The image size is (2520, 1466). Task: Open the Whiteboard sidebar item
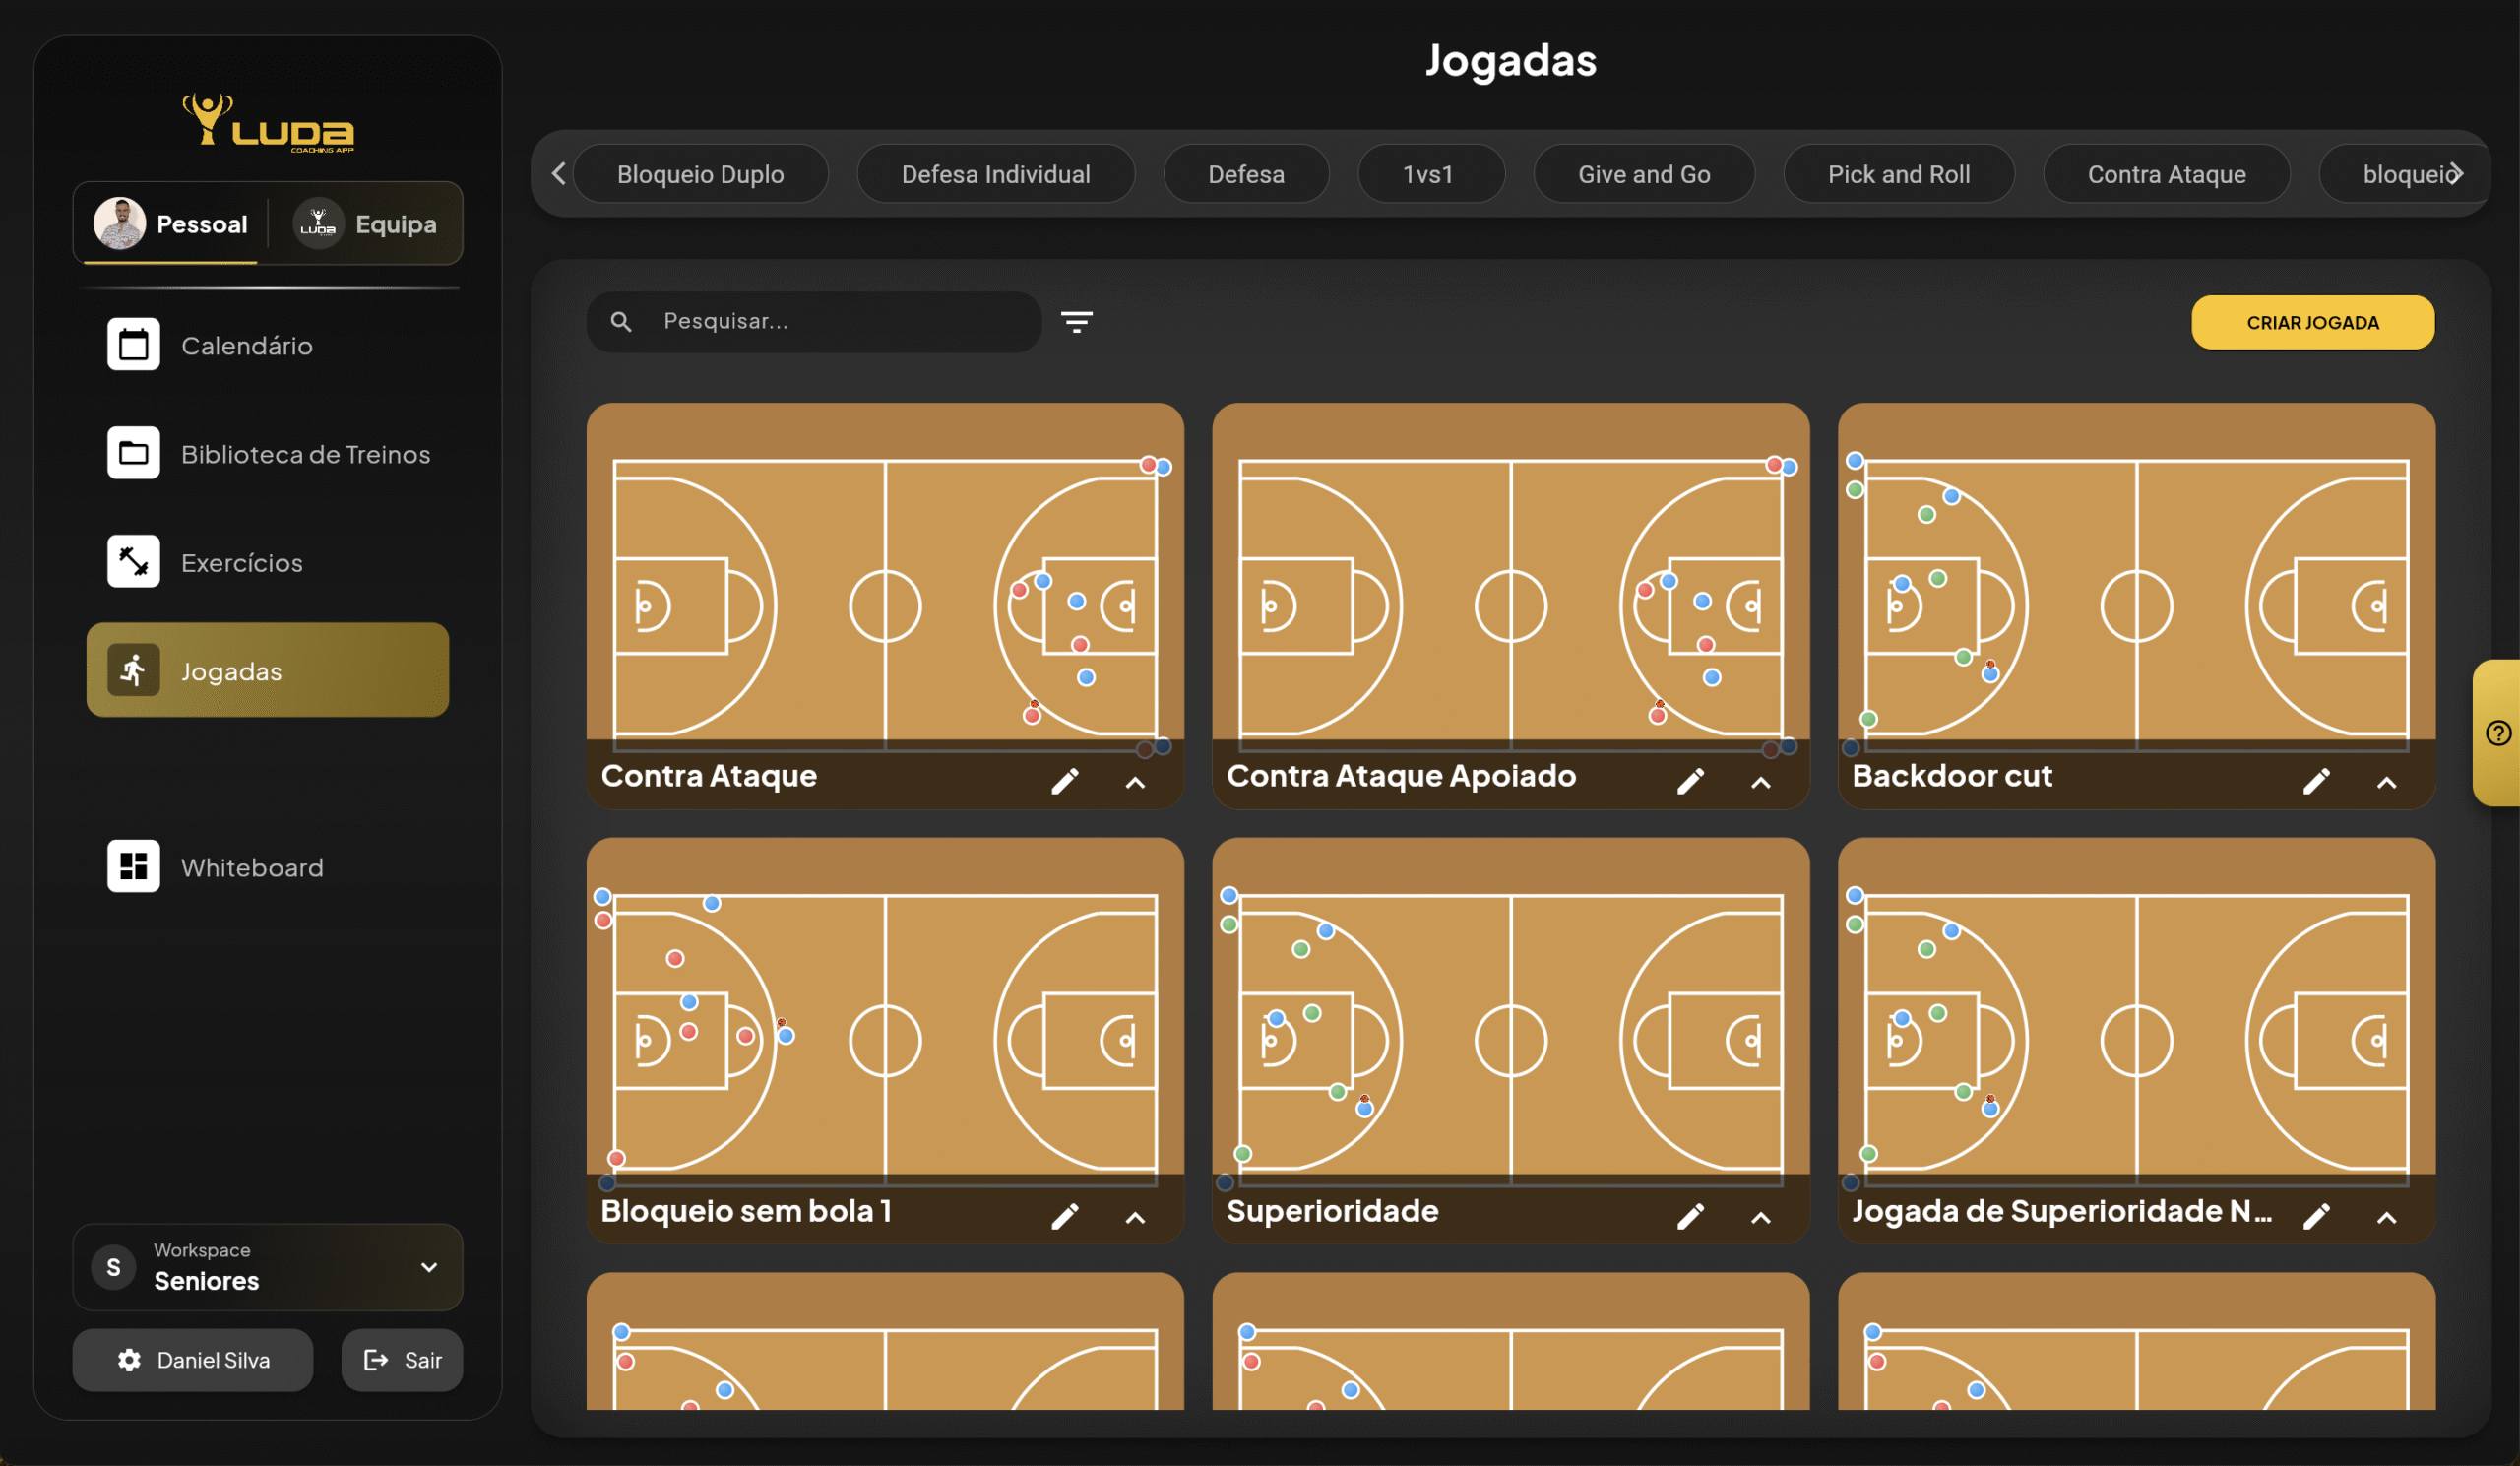click(250, 867)
